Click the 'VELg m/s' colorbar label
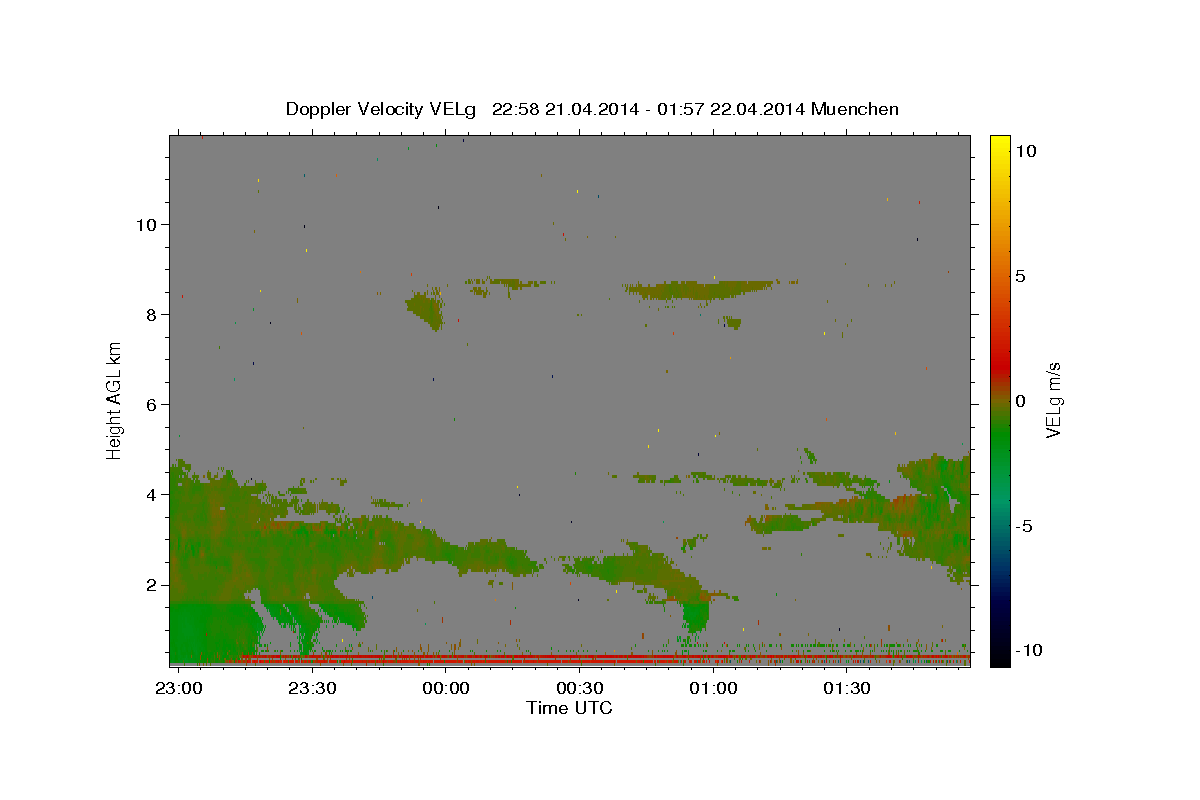Screen dimensions: 1200x800 1053,401
